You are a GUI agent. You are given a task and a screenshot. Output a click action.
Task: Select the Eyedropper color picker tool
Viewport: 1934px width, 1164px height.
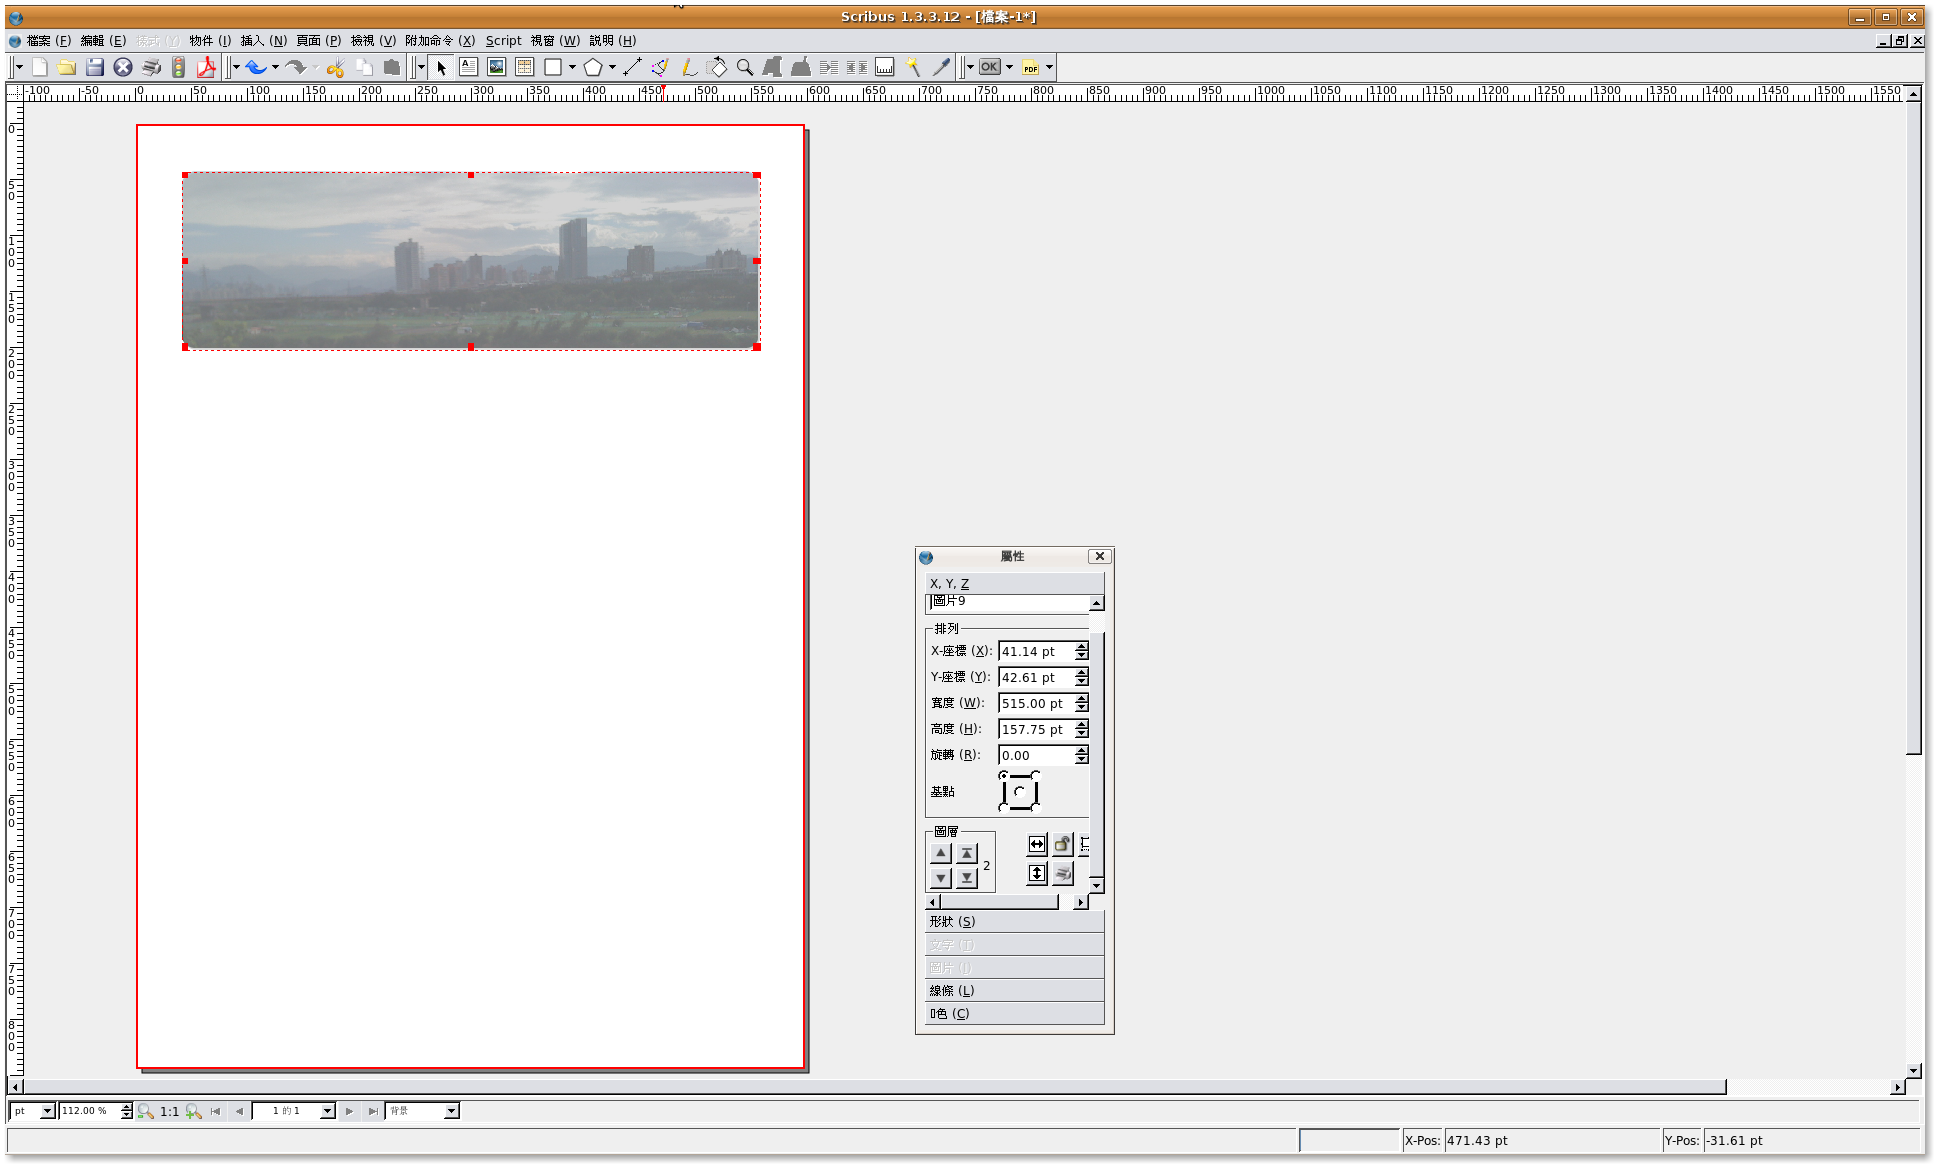(x=941, y=67)
